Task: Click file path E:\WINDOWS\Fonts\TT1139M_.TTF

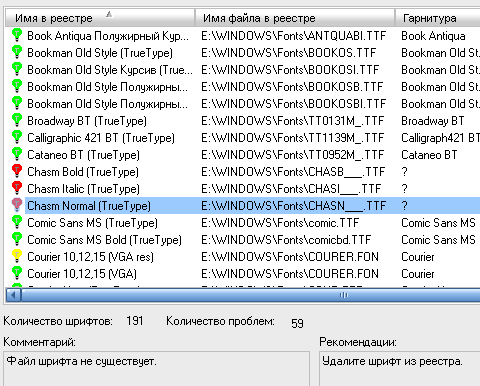Action: pos(293,138)
